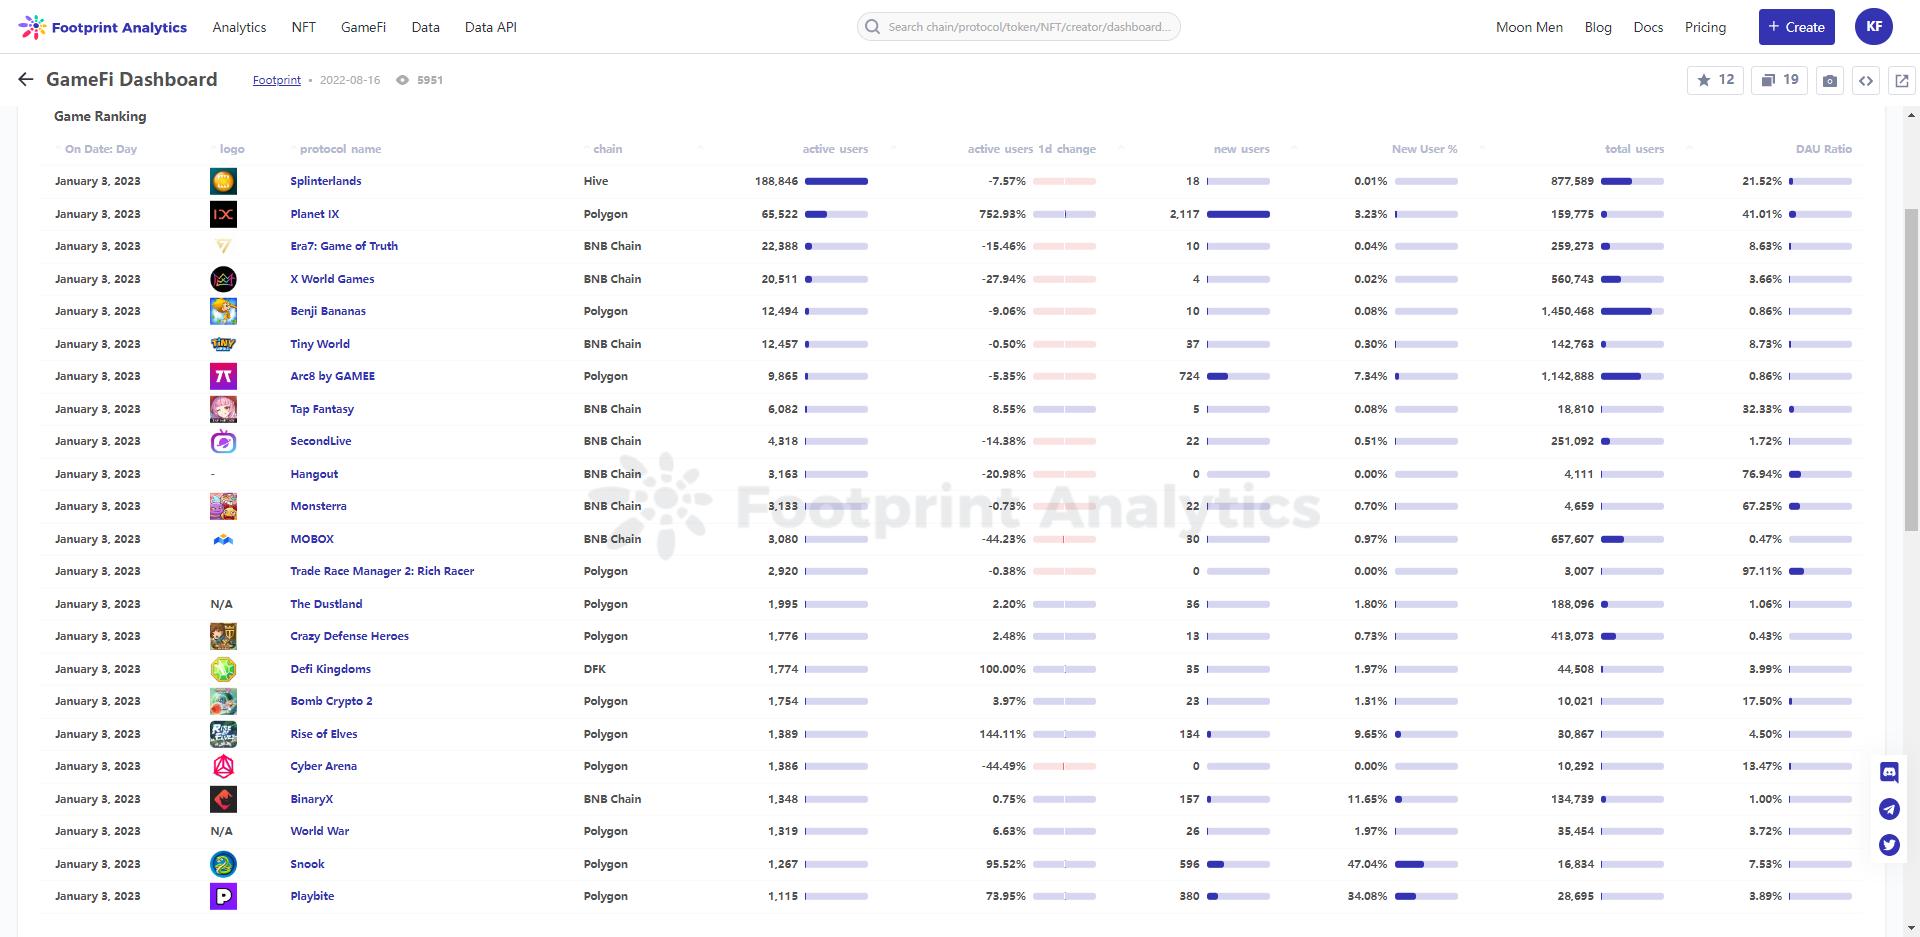Sort table by active users column

(x=835, y=149)
